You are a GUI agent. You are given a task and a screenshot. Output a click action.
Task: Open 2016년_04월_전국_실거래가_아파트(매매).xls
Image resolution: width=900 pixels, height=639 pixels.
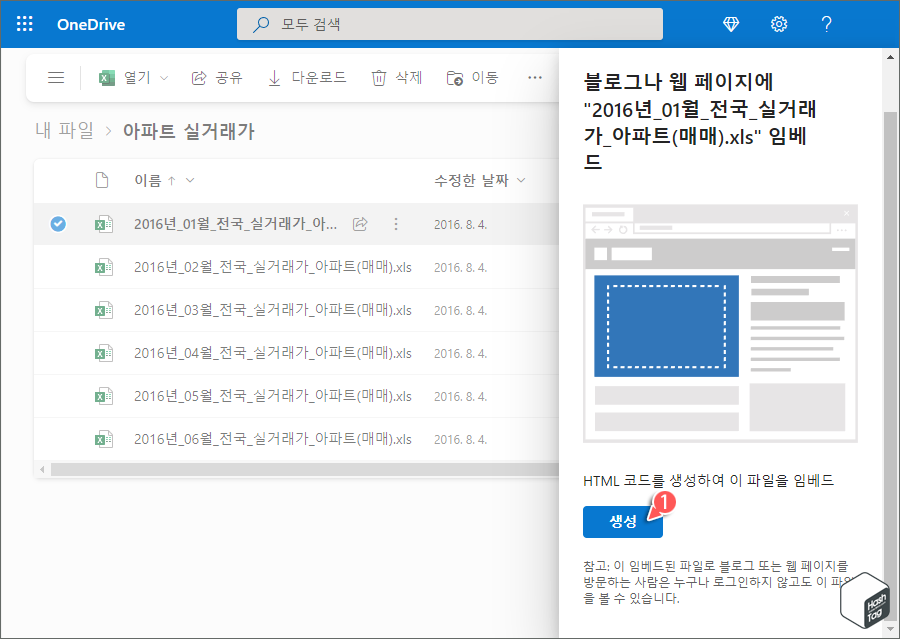tap(273, 353)
